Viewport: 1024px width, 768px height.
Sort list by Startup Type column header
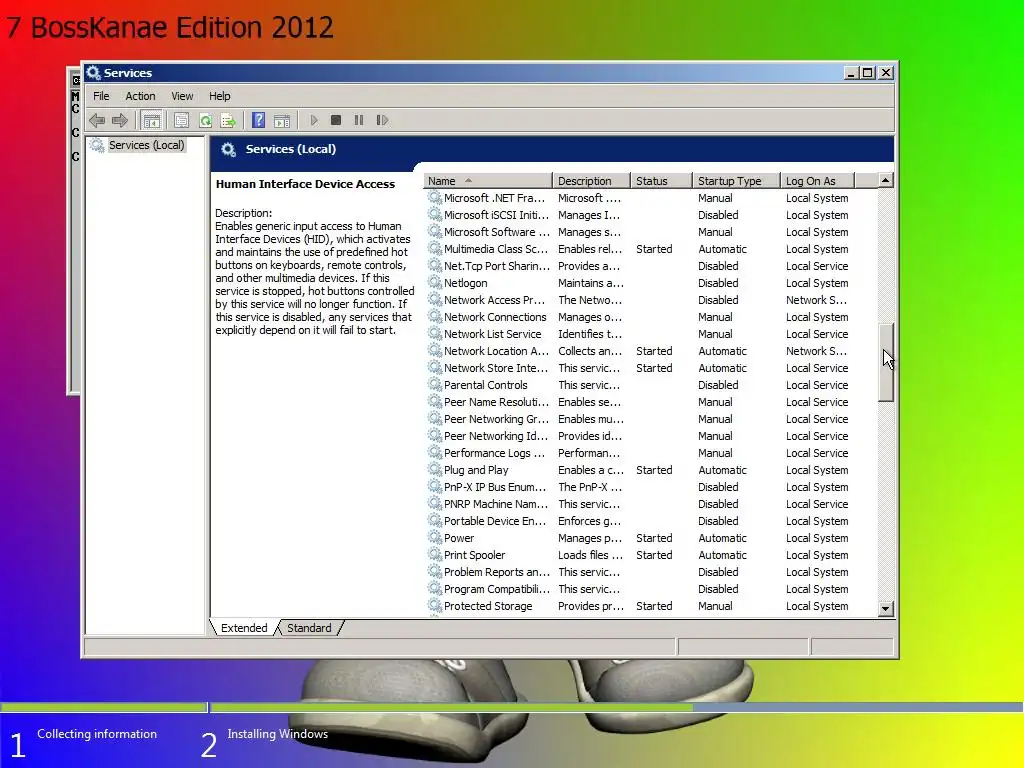[x=736, y=181]
